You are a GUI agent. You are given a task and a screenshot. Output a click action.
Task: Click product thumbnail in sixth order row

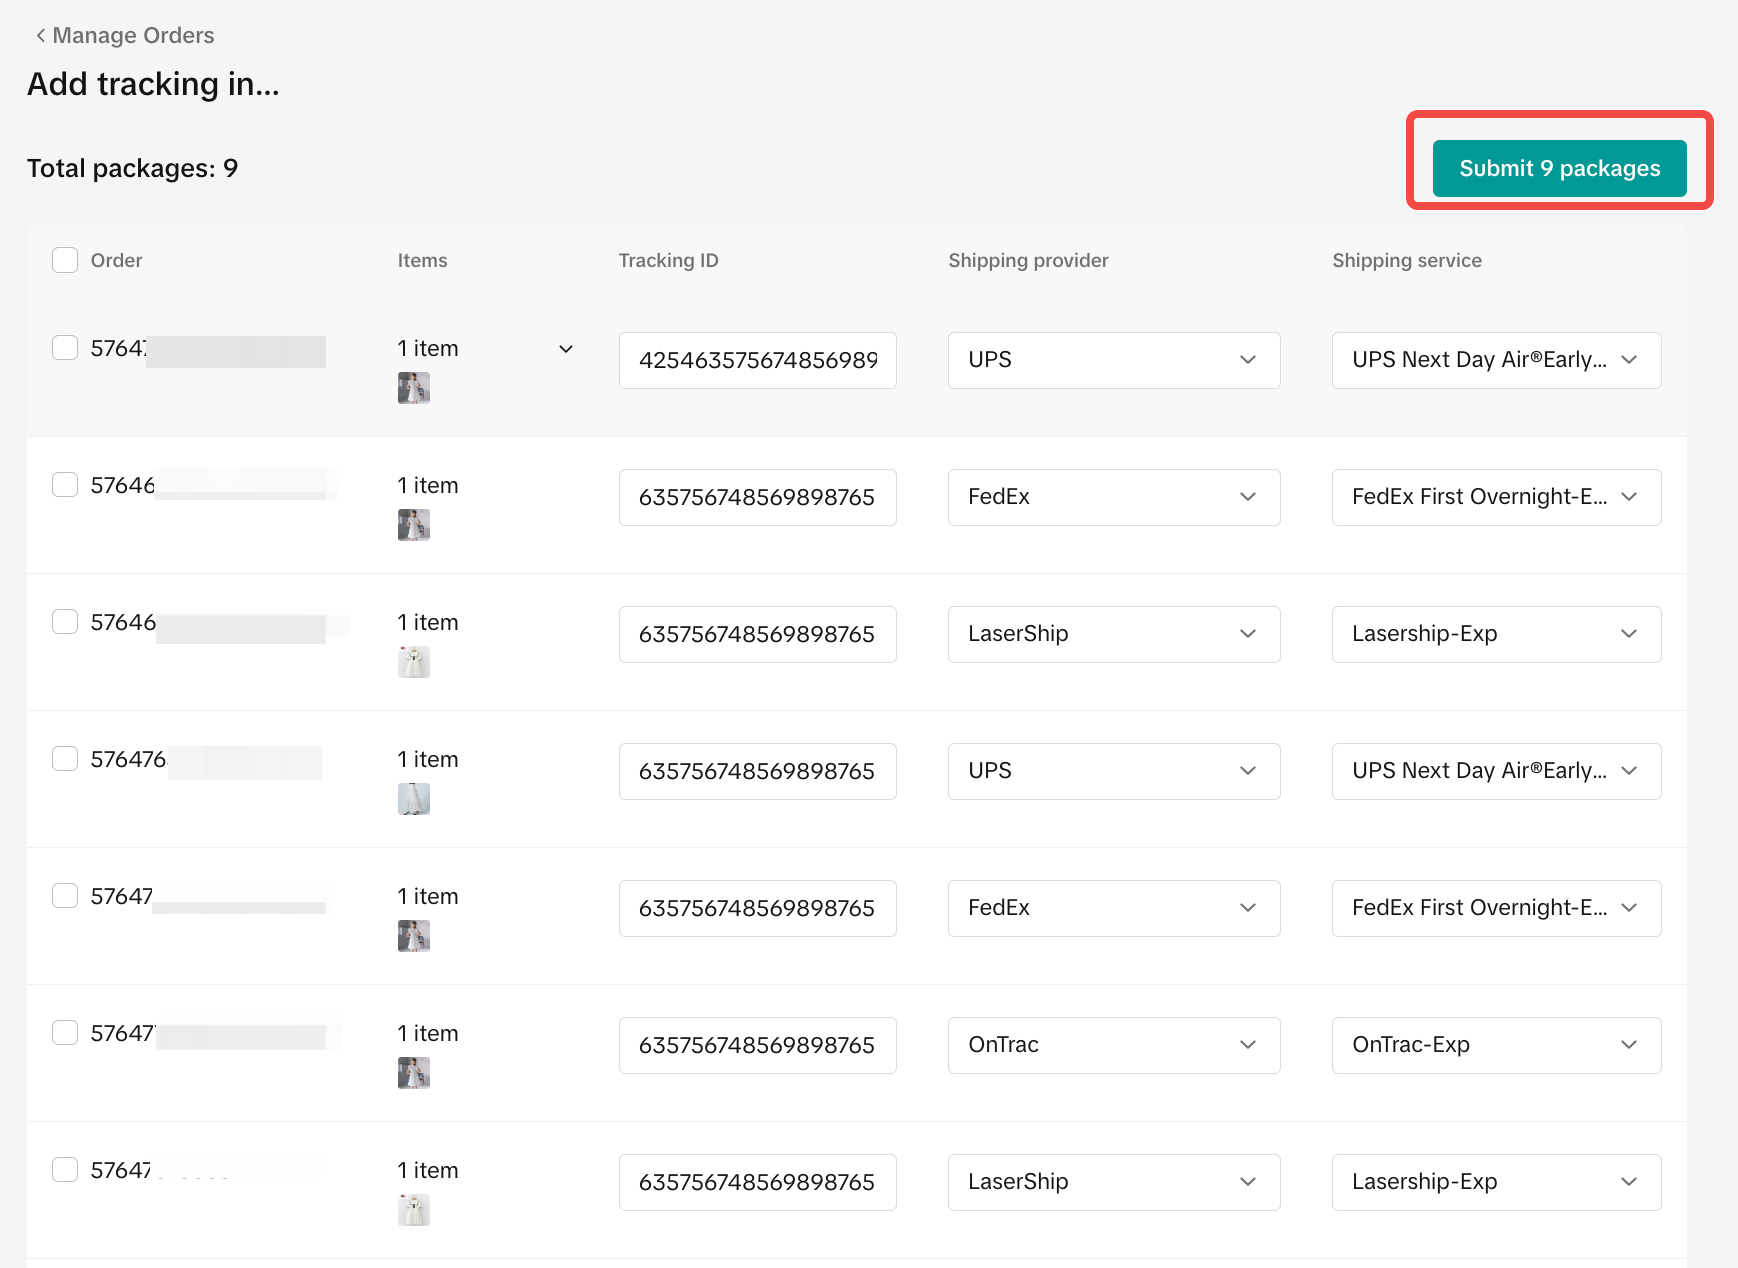[x=413, y=1073]
